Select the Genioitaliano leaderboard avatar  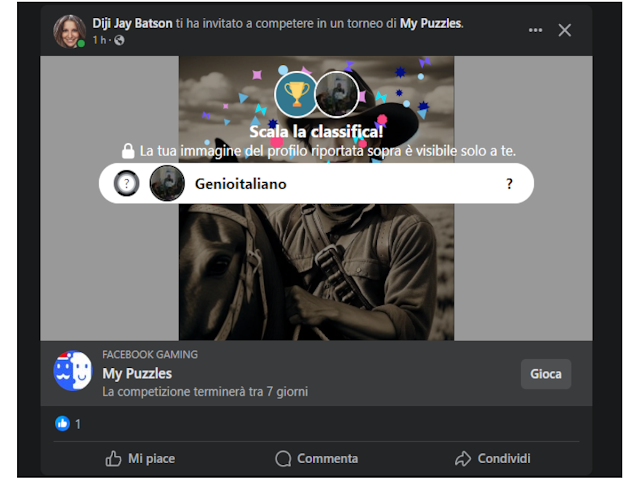pyautogui.click(x=167, y=183)
